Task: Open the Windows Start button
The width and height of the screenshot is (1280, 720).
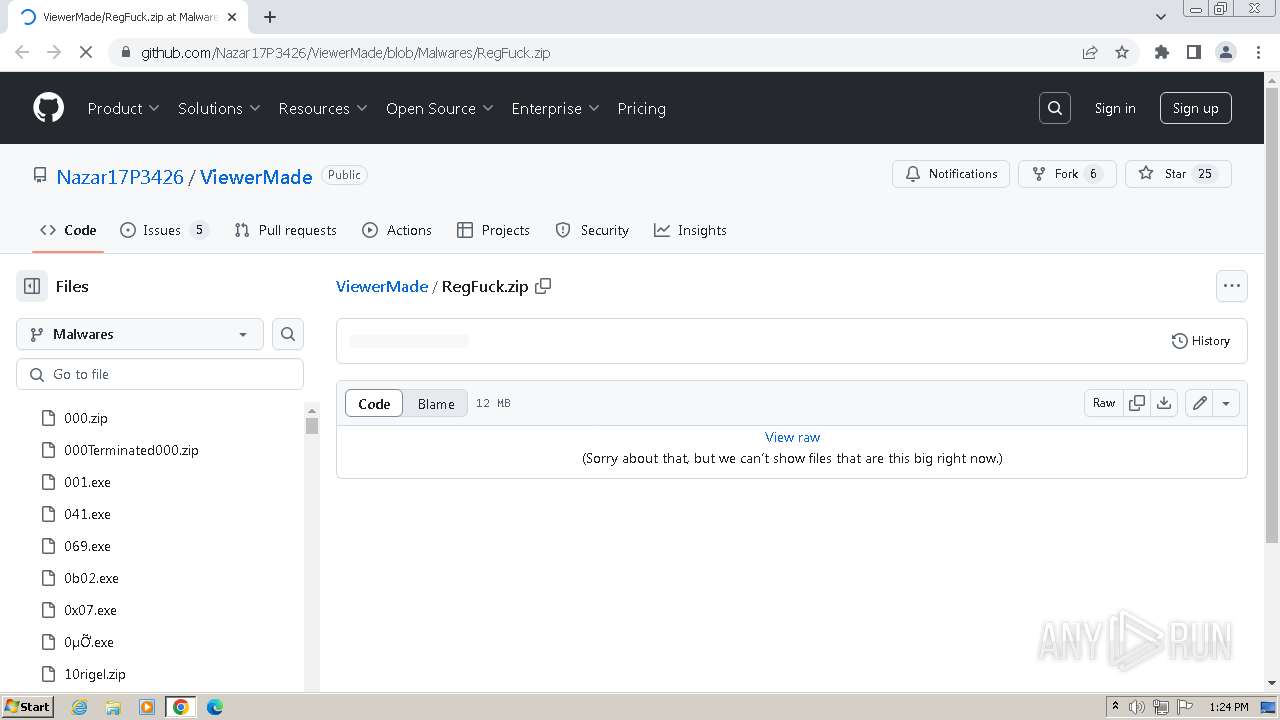Action: tap(28, 707)
